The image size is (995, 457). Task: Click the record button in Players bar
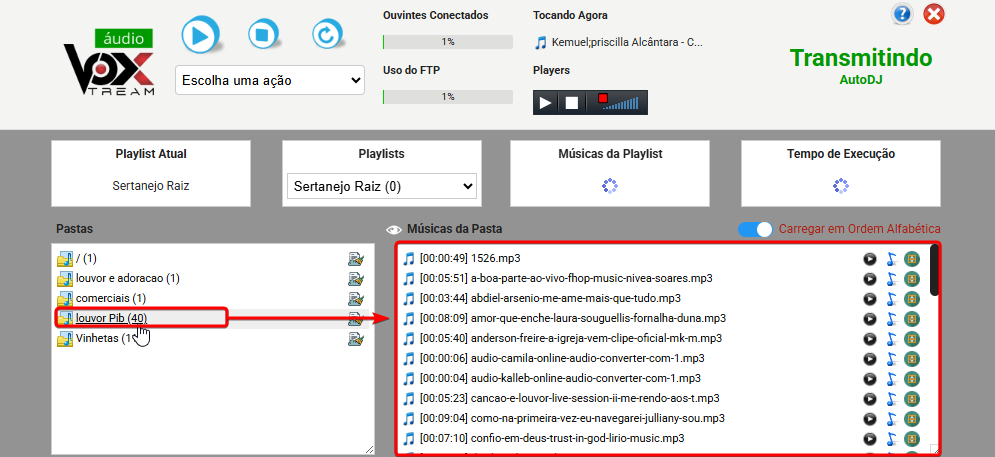click(602, 99)
